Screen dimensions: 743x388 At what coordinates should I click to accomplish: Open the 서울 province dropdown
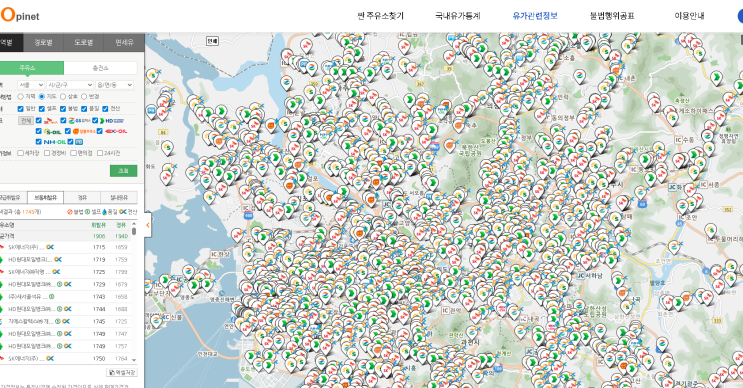click(31, 85)
